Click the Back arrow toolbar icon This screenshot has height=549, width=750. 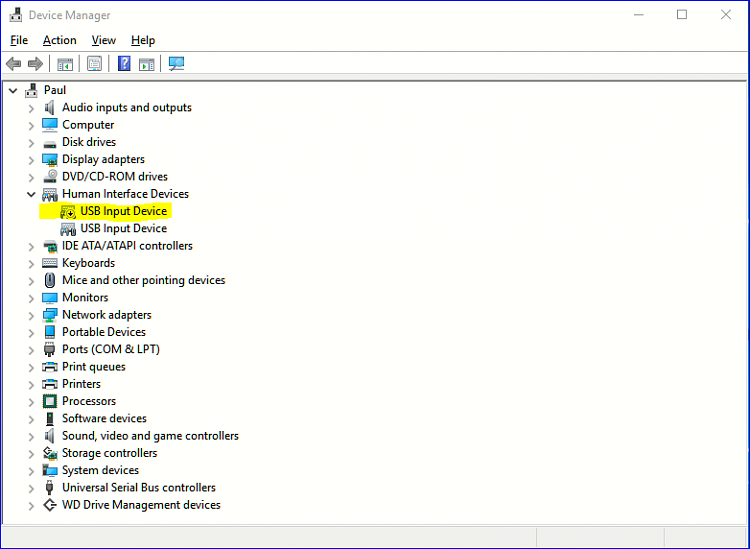13,64
